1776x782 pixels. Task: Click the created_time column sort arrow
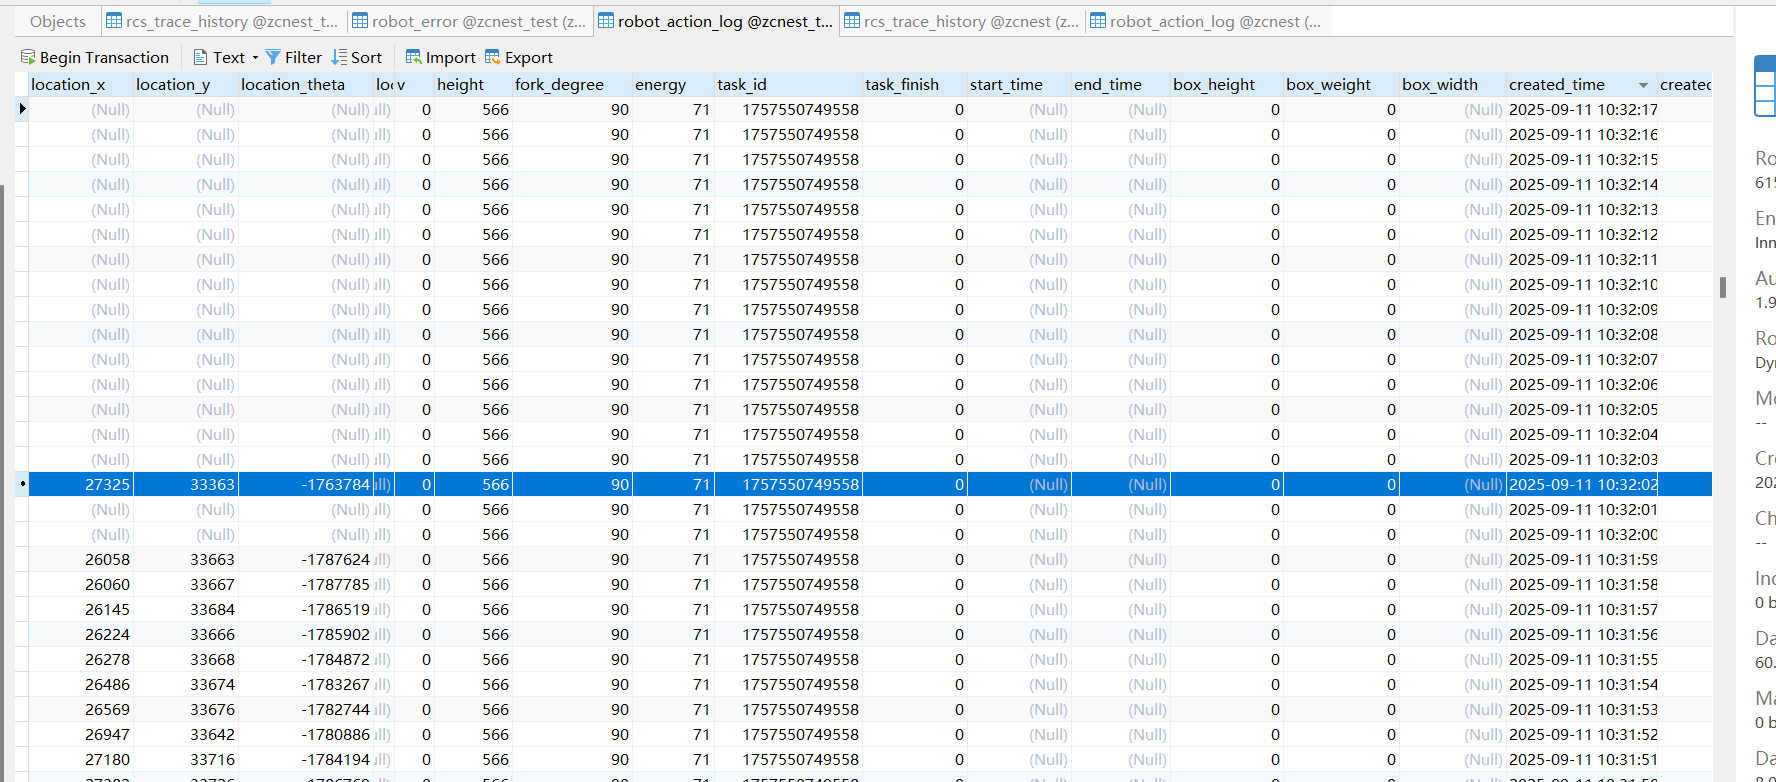(1643, 85)
